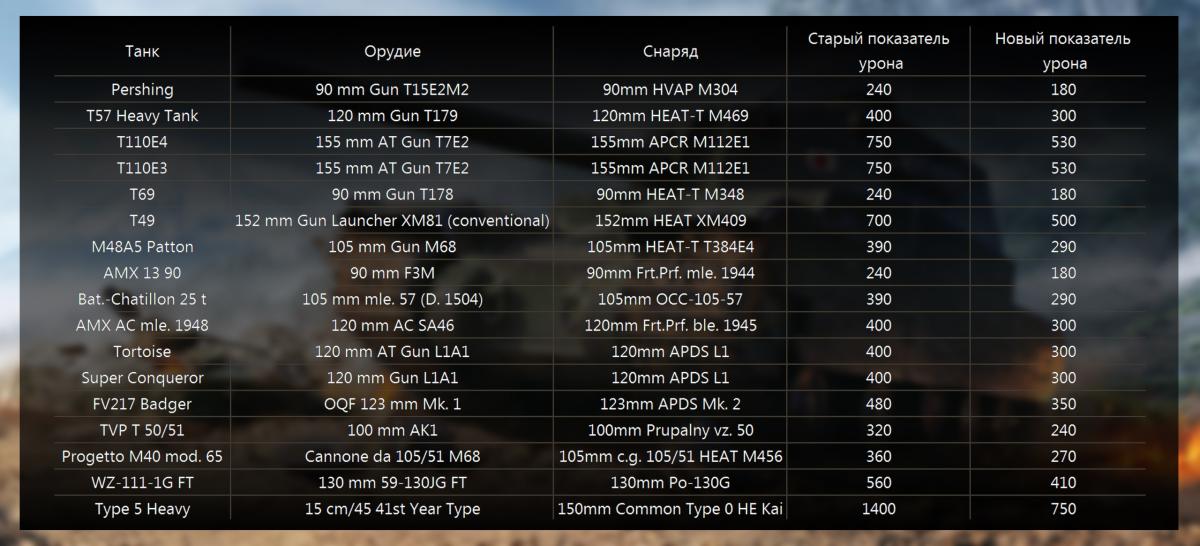Viewport: 1200px width, 546px height.
Task: Click the "90mm Frt.Prf. mle. 1944" cell
Action: coord(670,272)
